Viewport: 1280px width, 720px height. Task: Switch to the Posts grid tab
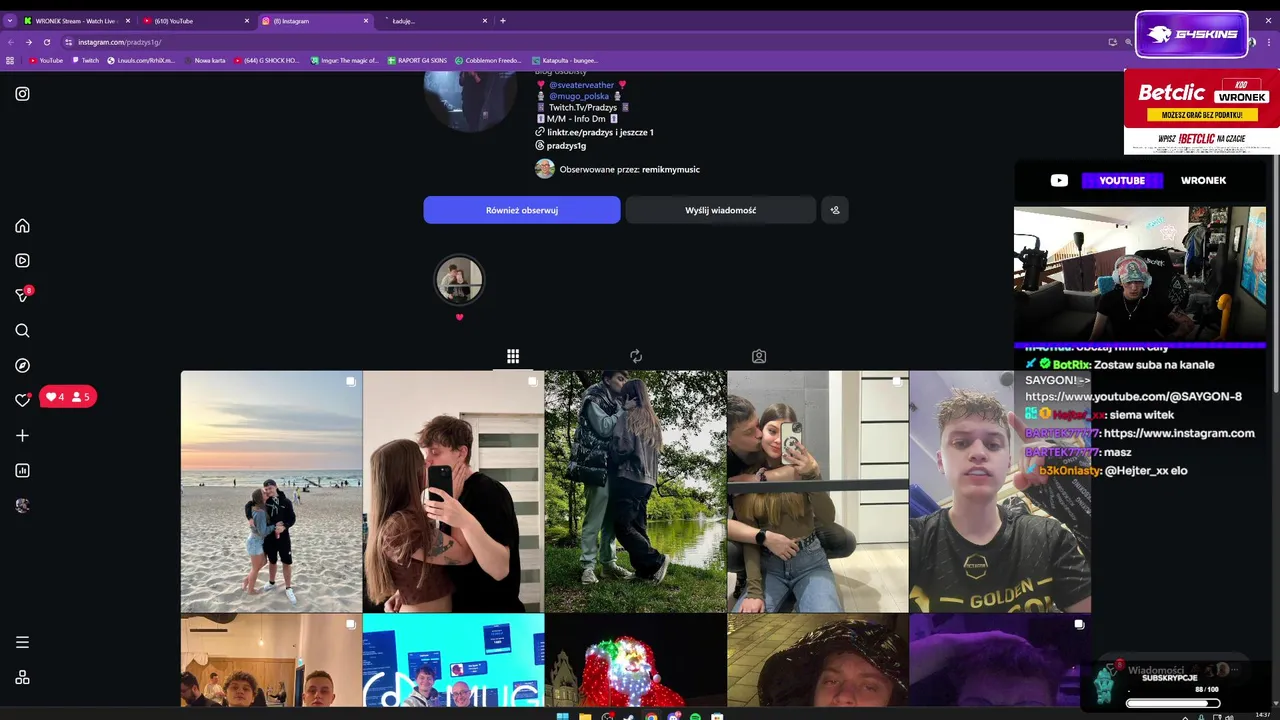pyautogui.click(x=513, y=356)
